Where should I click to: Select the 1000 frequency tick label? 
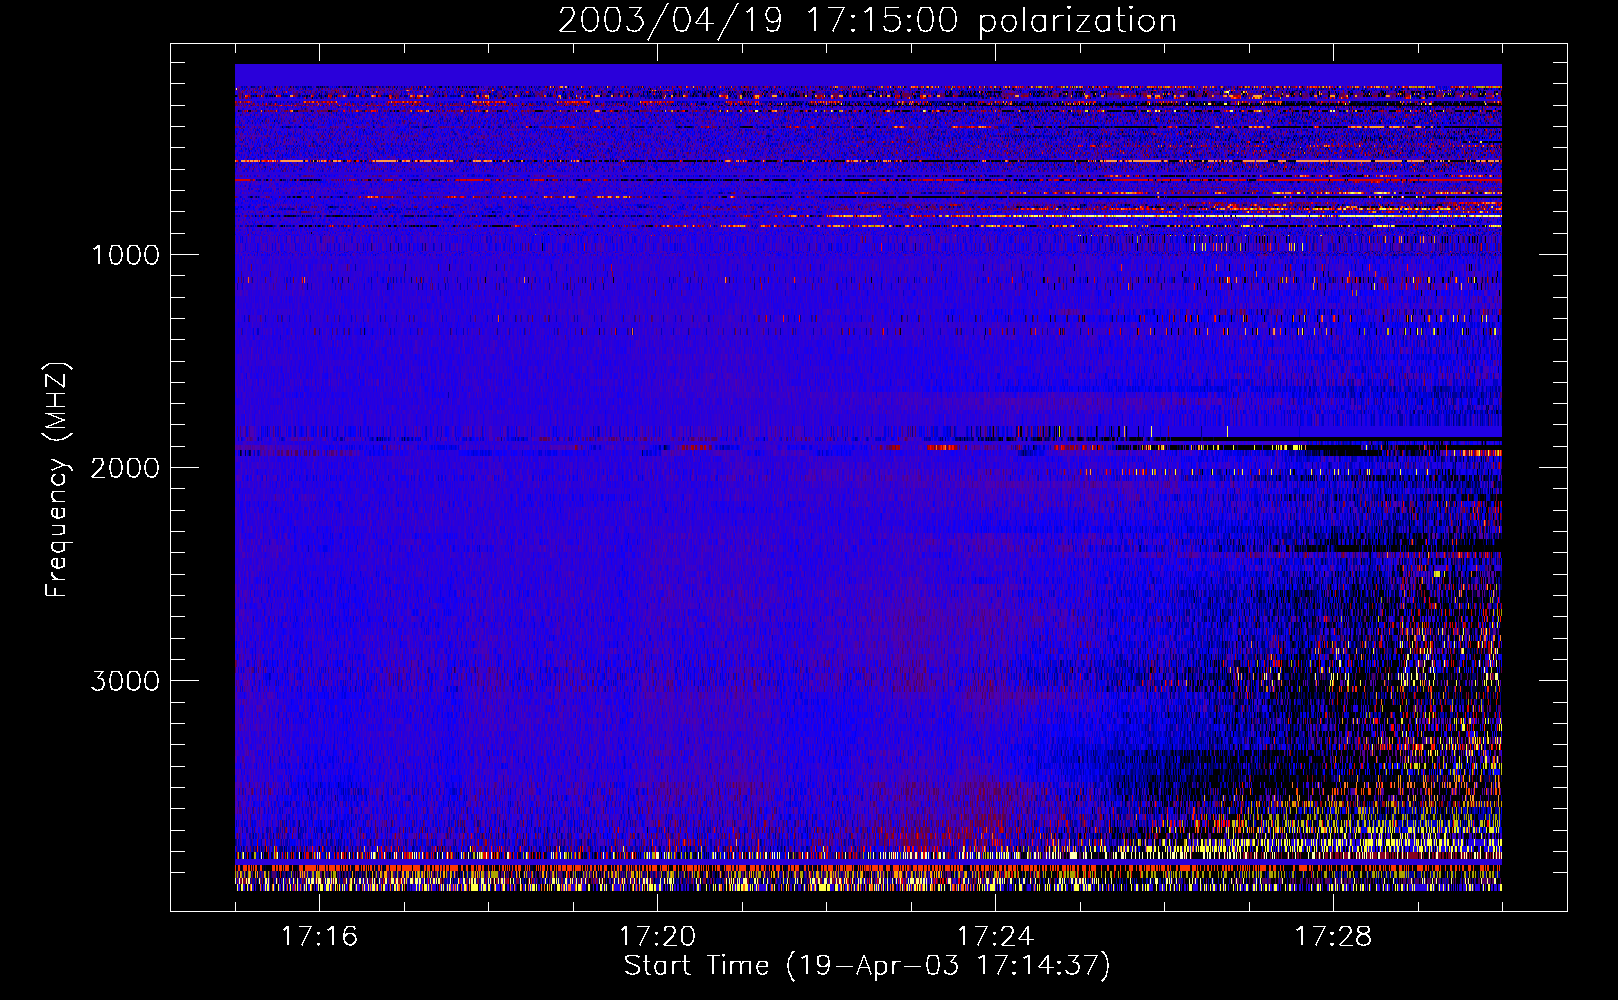coord(125,255)
